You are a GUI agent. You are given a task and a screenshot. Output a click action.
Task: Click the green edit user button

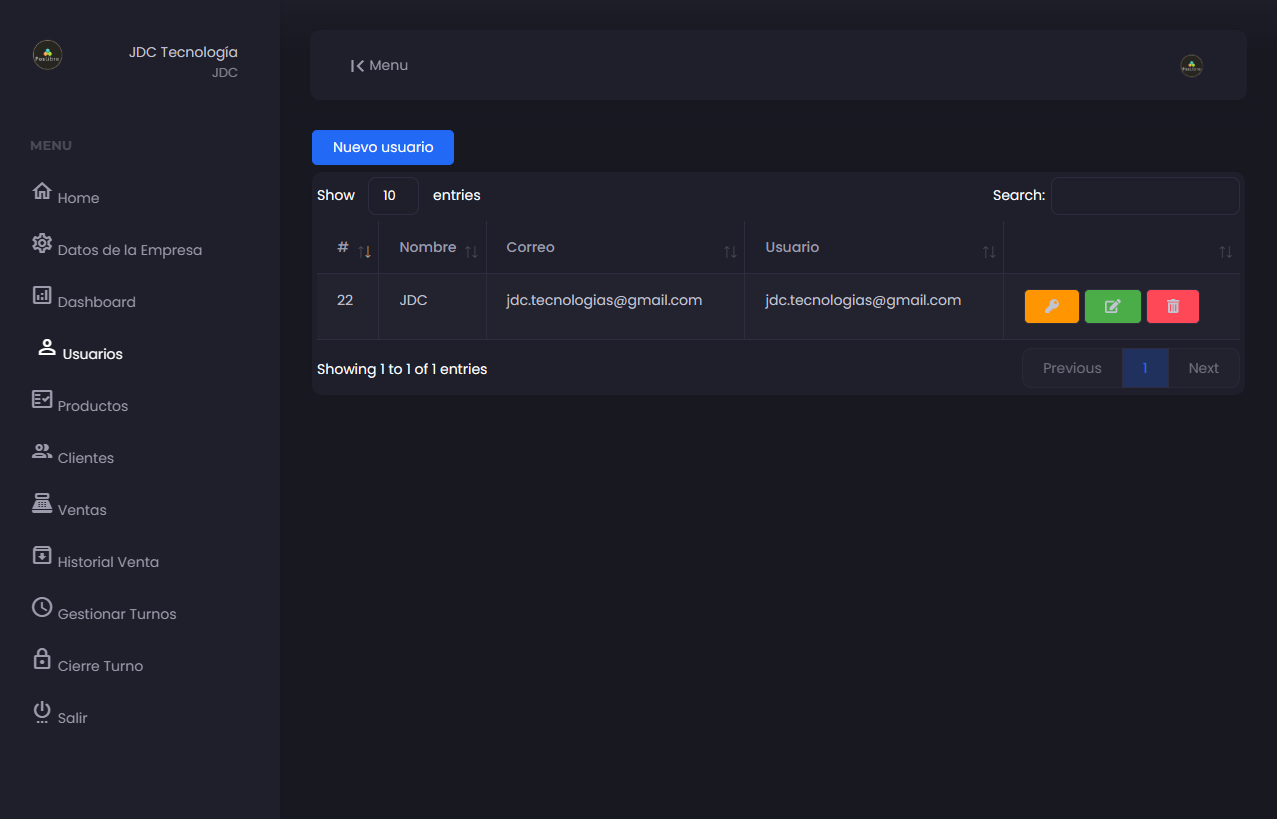tap(1112, 306)
